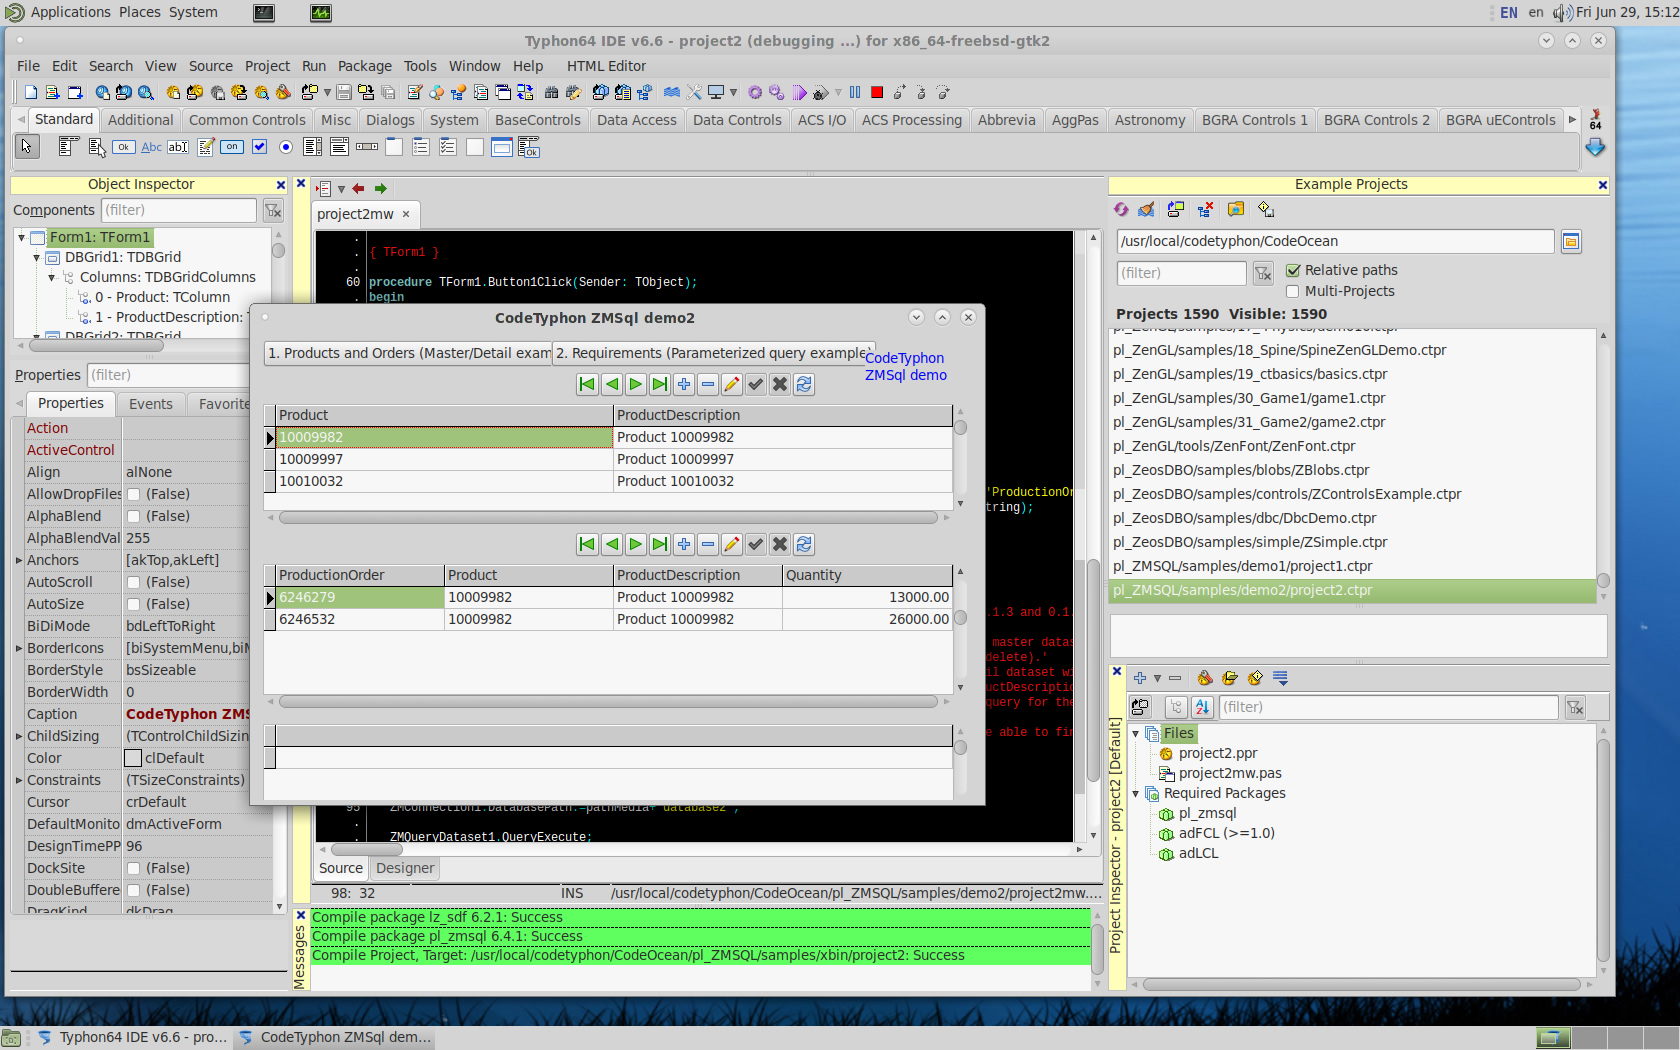Click the red Stop debugging icon
1680x1050 pixels.
pos(877,92)
